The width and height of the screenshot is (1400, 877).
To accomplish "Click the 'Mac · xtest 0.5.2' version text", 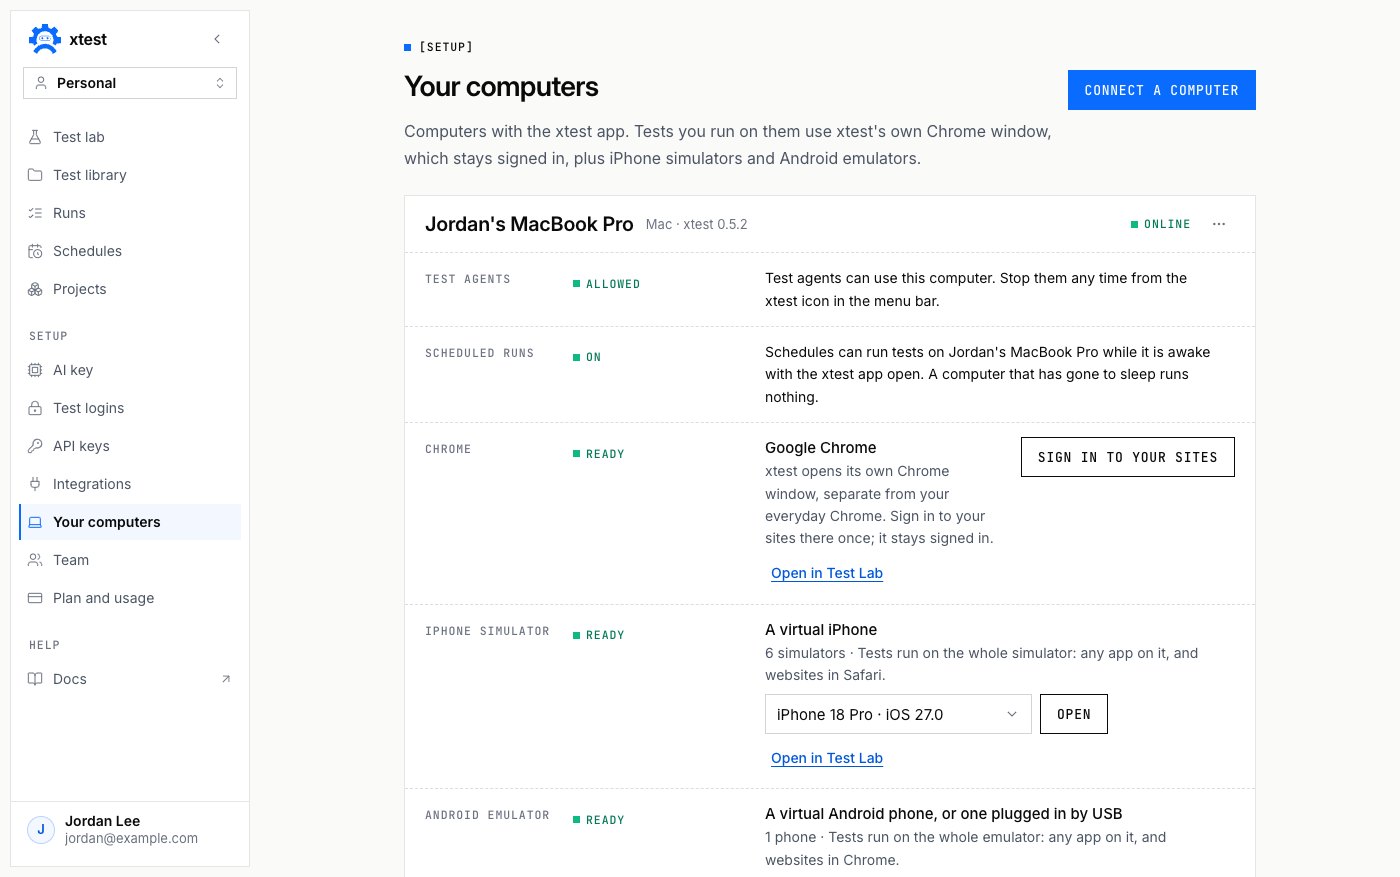I will pyautogui.click(x=697, y=224).
